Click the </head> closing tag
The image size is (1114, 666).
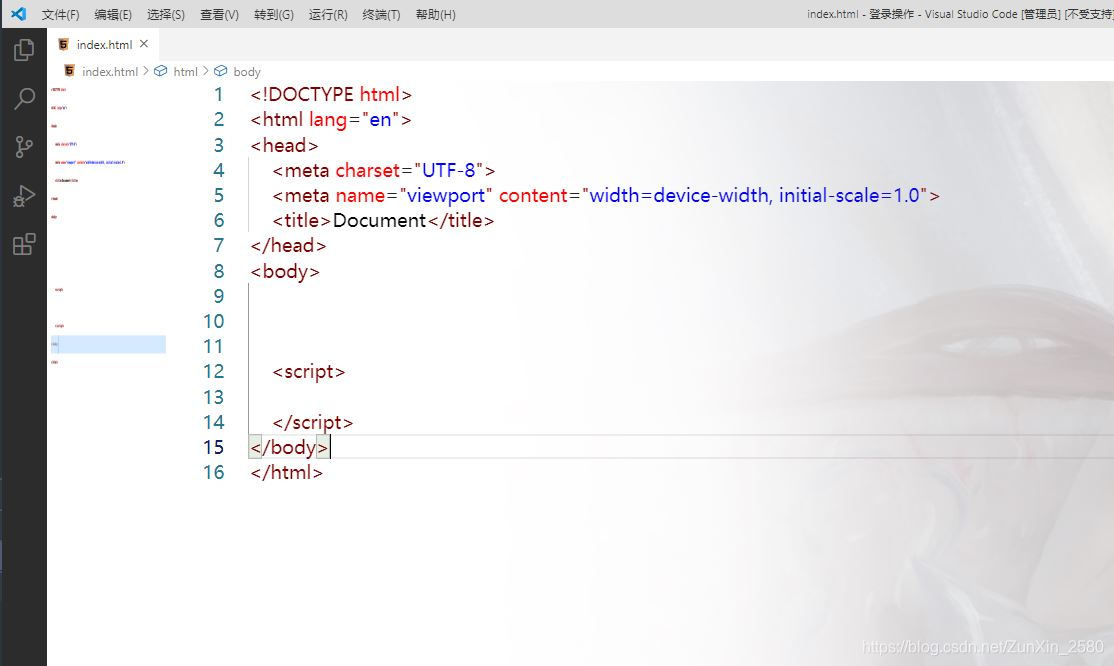(x=288, y=246)
